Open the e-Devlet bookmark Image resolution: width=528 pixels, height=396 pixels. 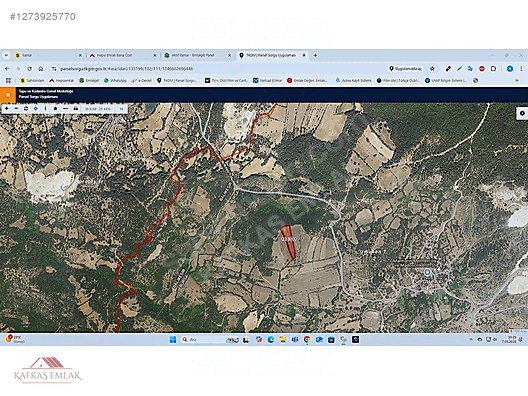click(x=142, y=80)
